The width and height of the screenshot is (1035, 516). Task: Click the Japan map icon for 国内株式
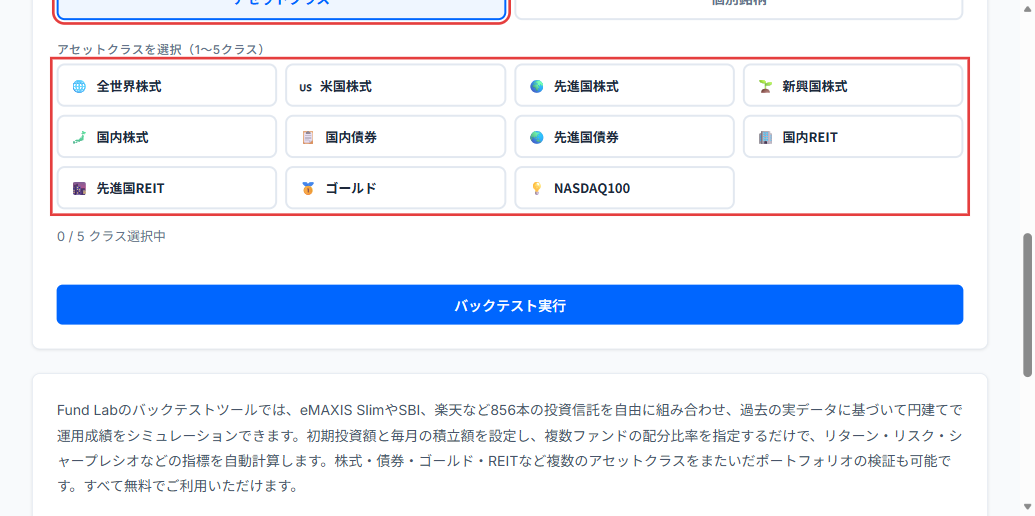pyautogui.click(x=79, y=138)
